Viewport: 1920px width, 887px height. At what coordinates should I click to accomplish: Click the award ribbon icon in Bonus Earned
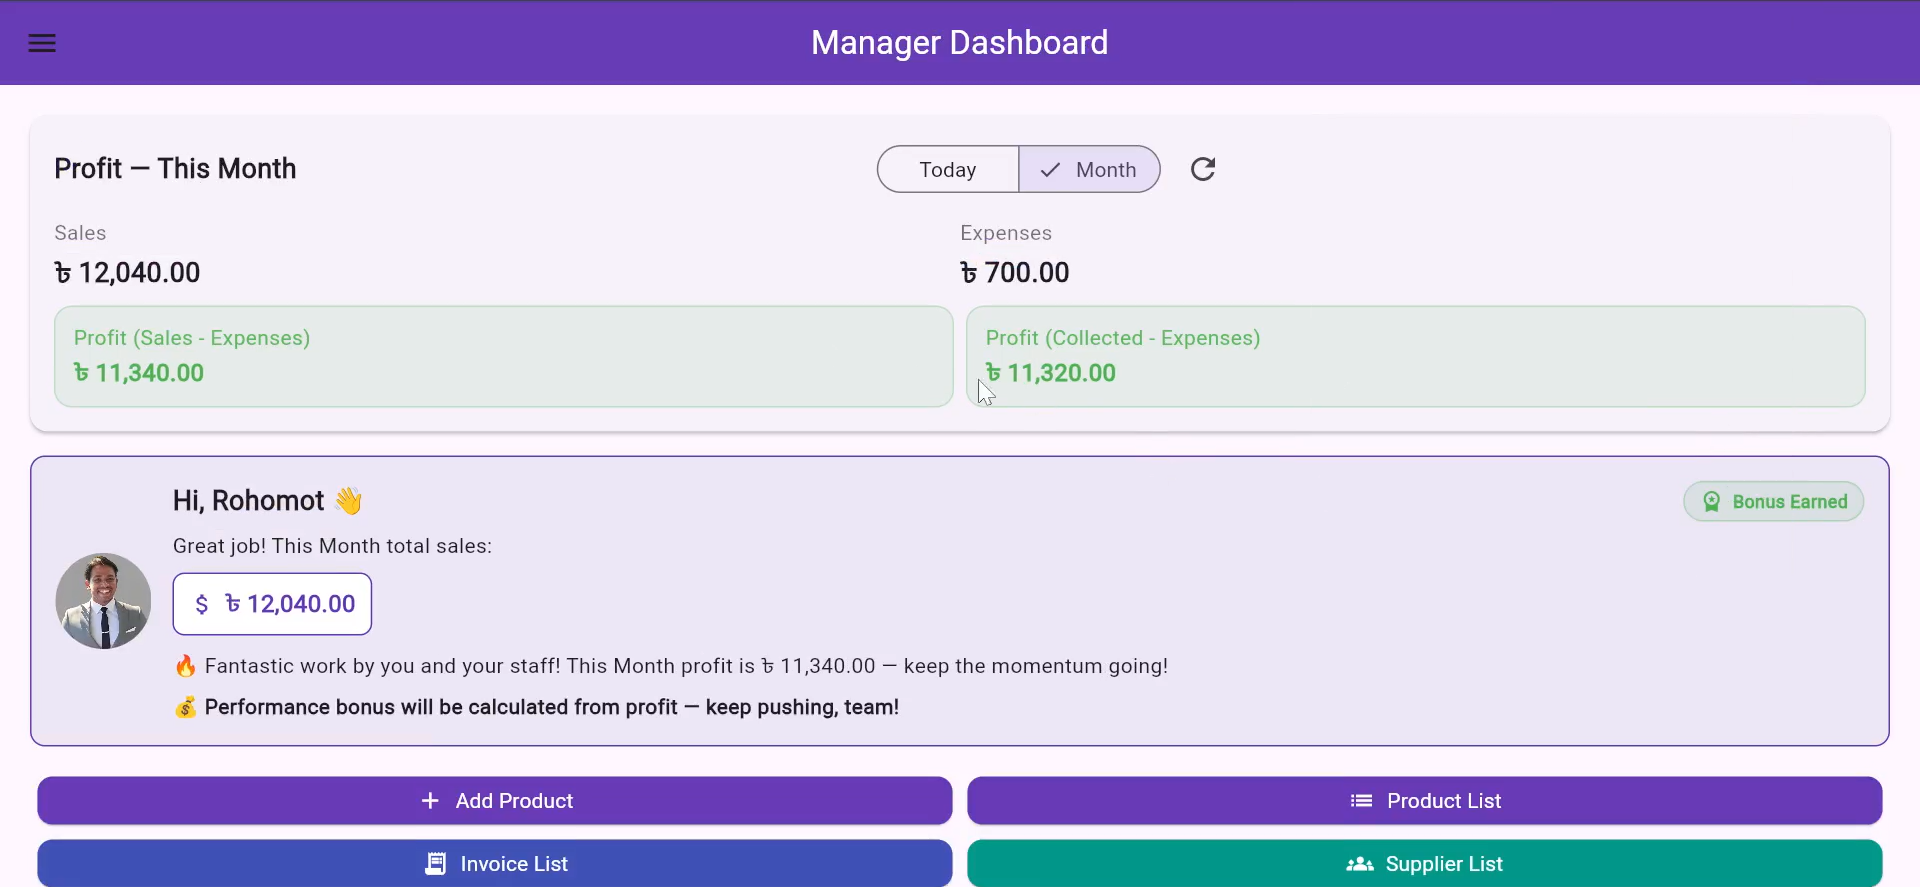(1712, 501)
